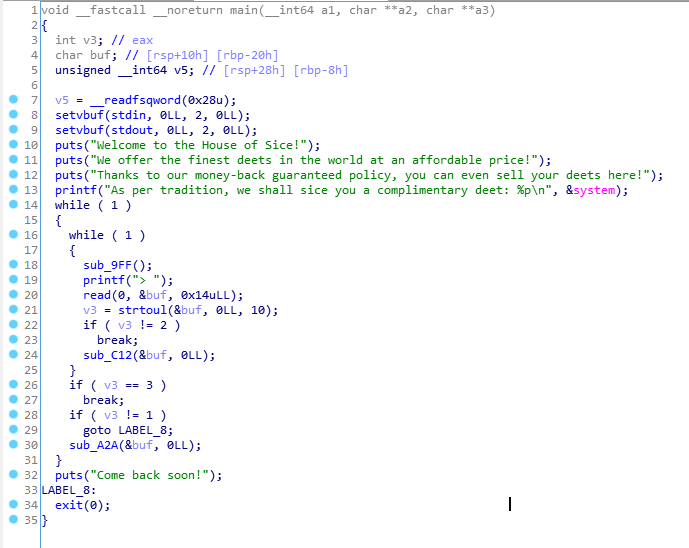Toggle breakpoint dot on line 35

pyautogui.click(x=14, y=519)
